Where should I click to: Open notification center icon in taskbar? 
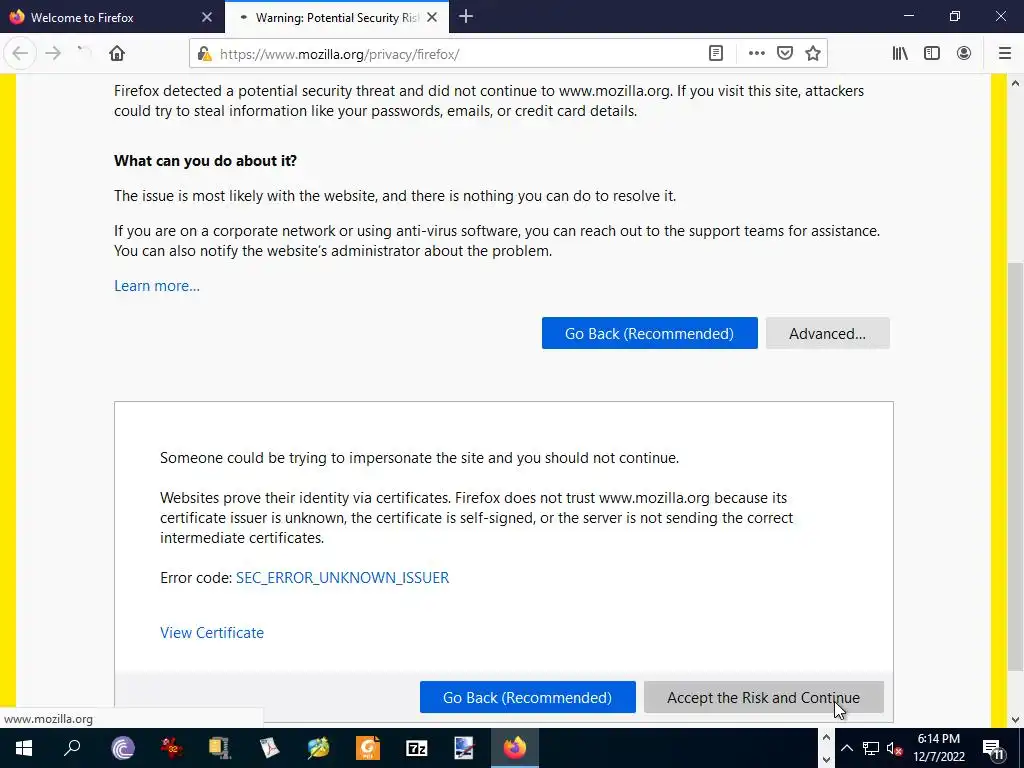pos(993,748)
